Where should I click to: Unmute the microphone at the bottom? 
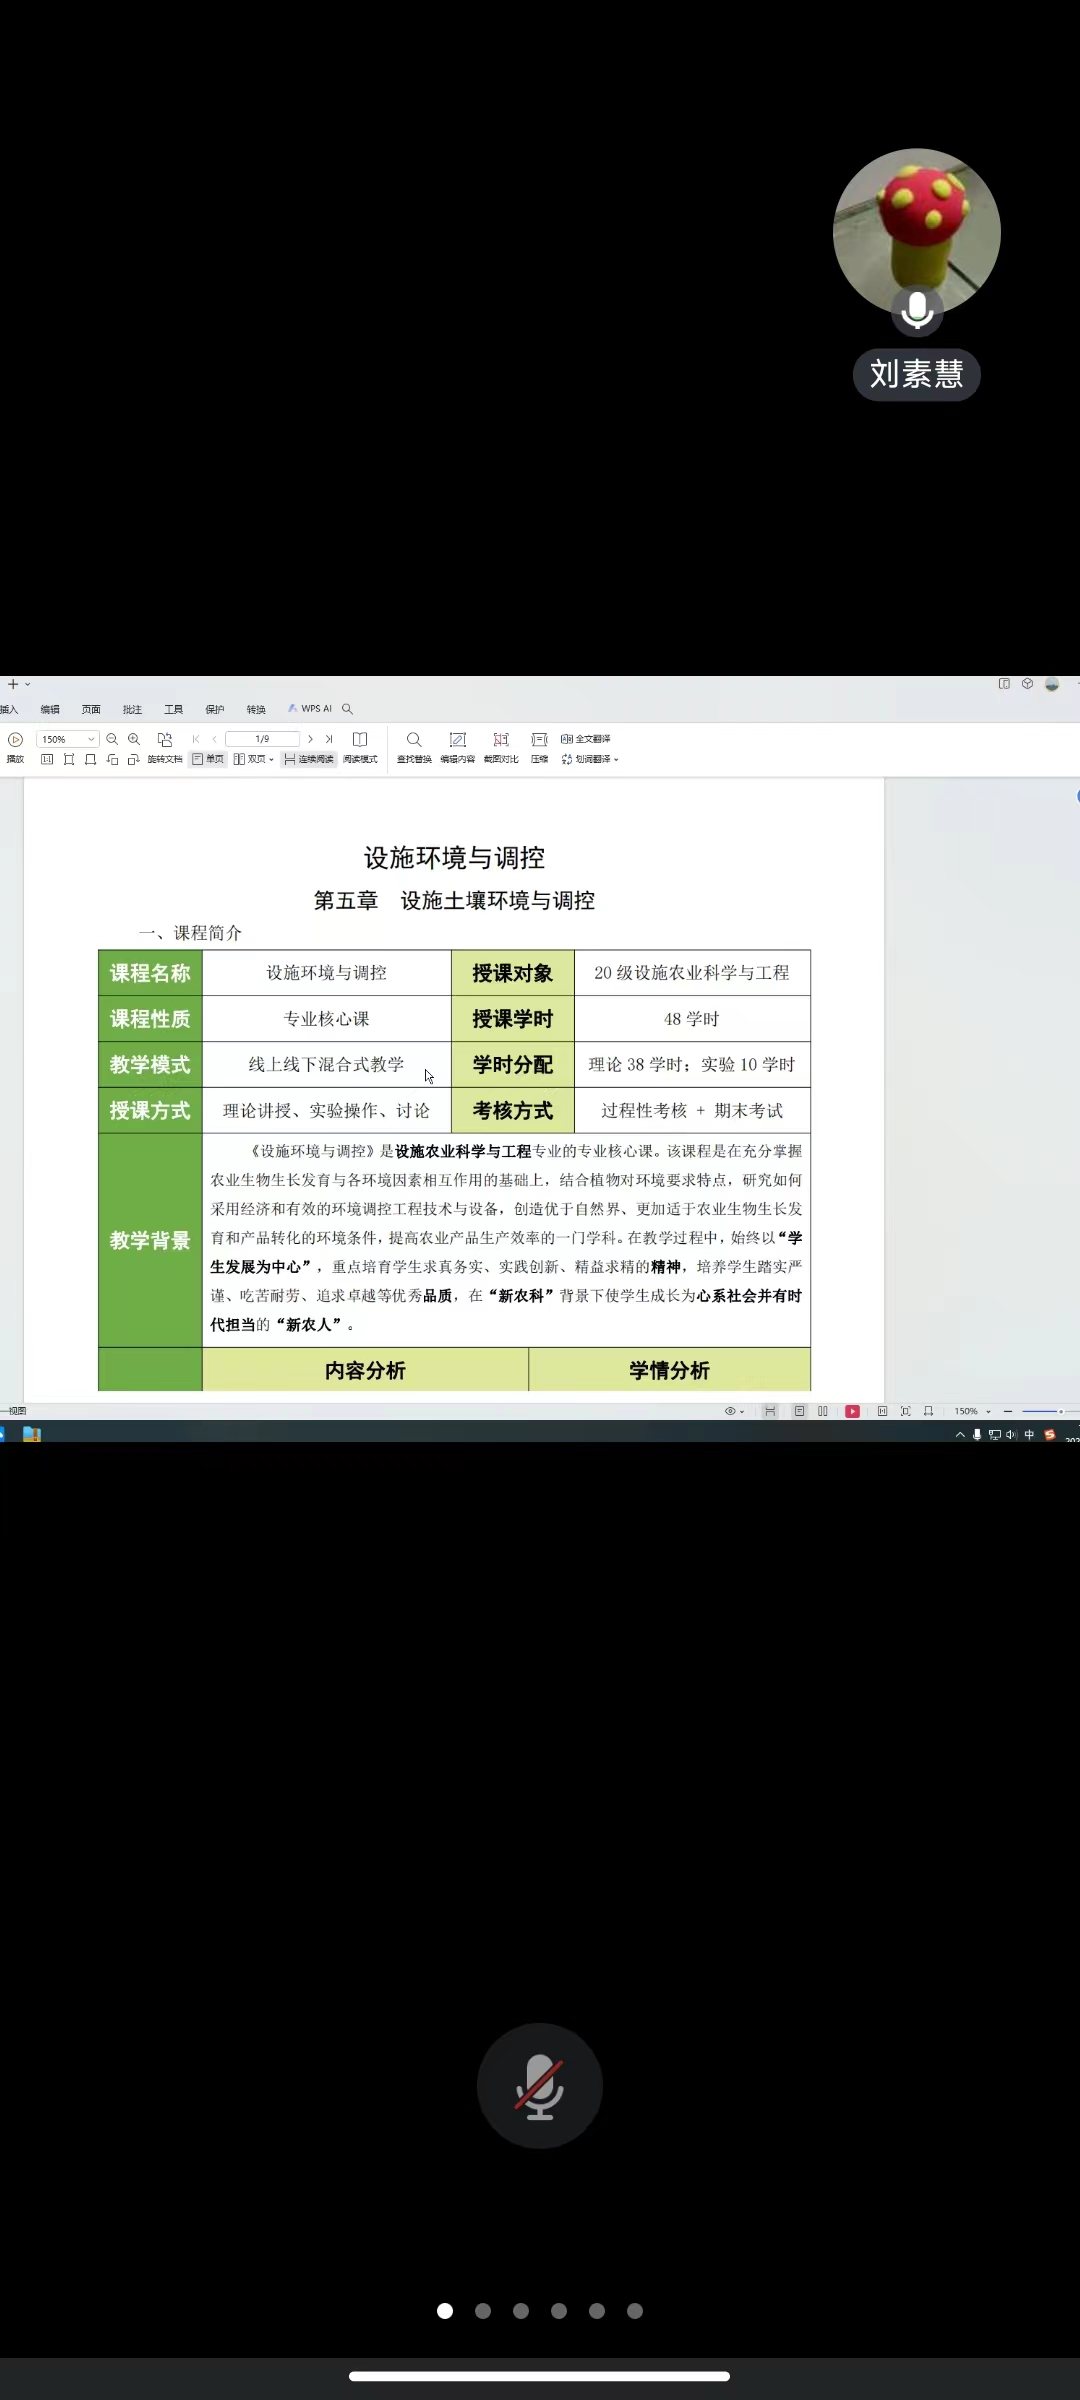point(540,2085)
